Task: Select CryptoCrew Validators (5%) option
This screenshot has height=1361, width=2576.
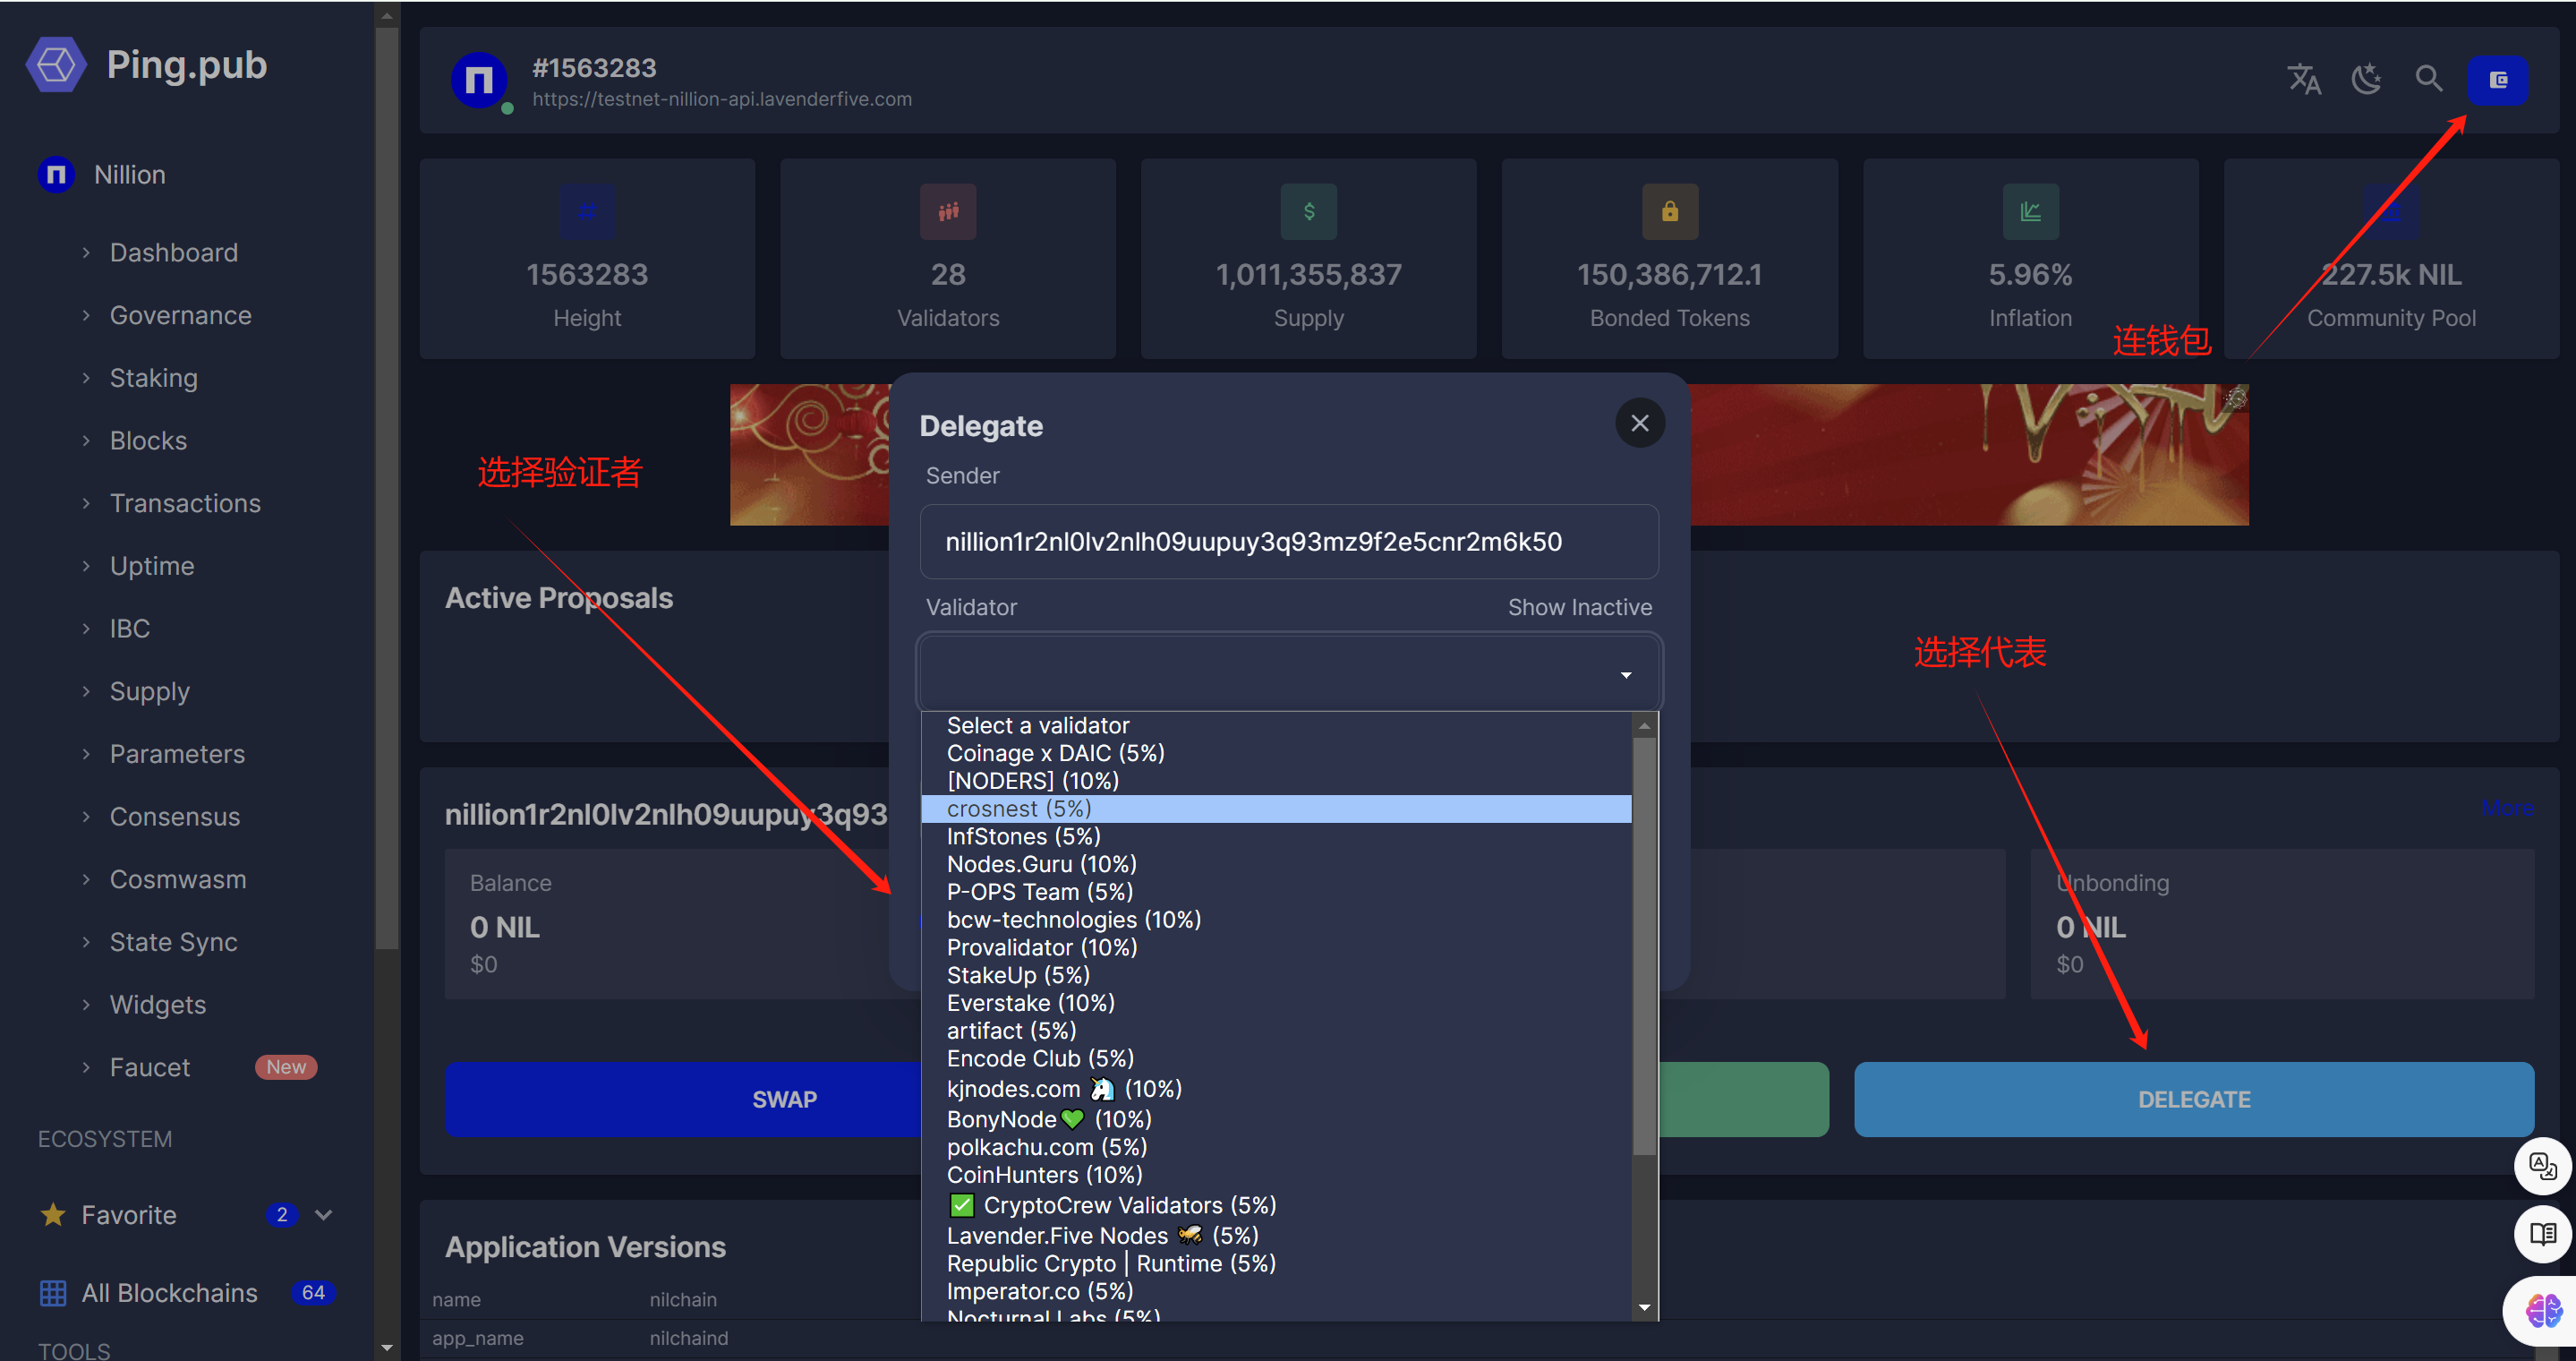Action: point(1275,1204)
